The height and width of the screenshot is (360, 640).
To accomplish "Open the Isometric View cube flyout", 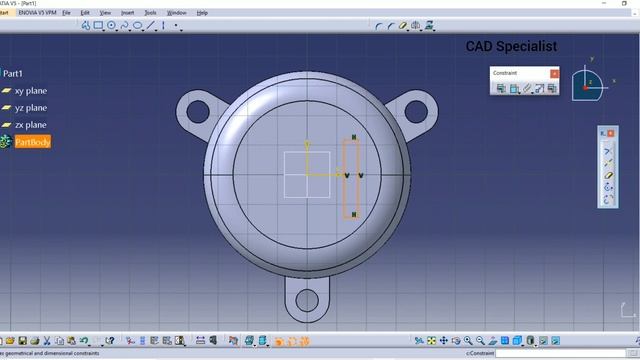I will (518, 340).
